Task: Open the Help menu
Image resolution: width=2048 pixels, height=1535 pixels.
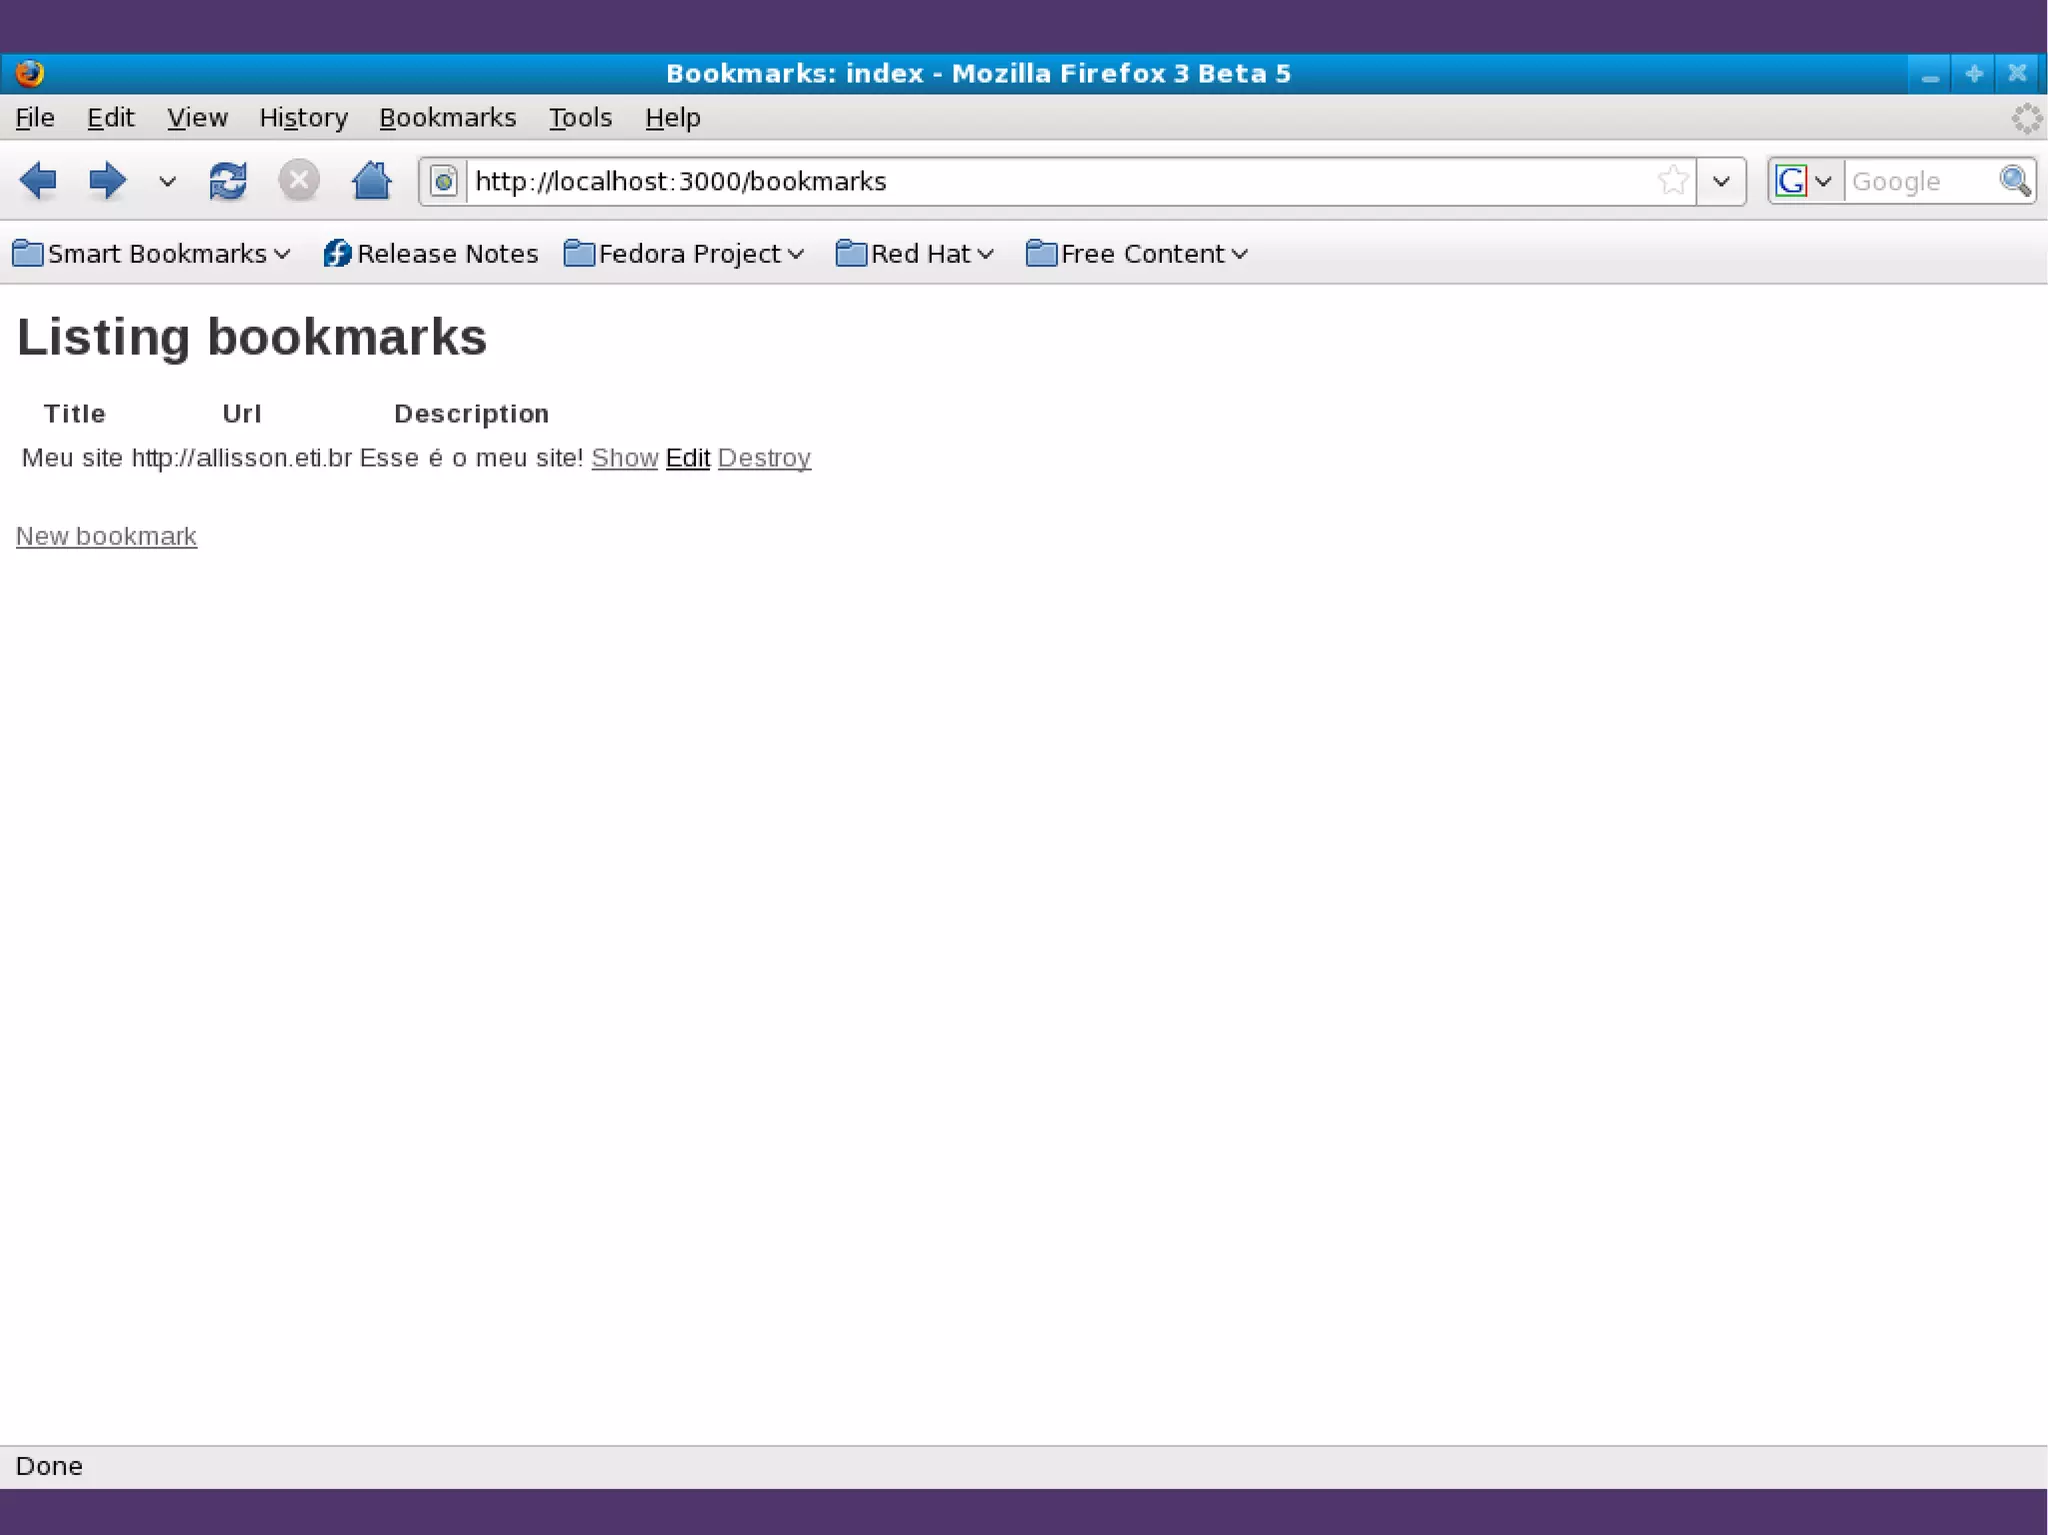Action: [672, 118]
